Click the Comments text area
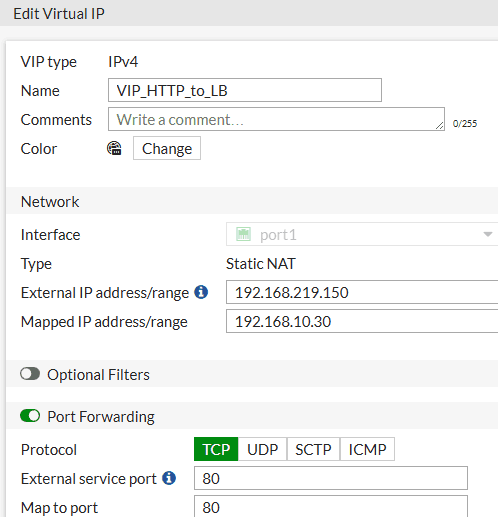The width and height of the screenshot is (498, 517). coord(276,119)
